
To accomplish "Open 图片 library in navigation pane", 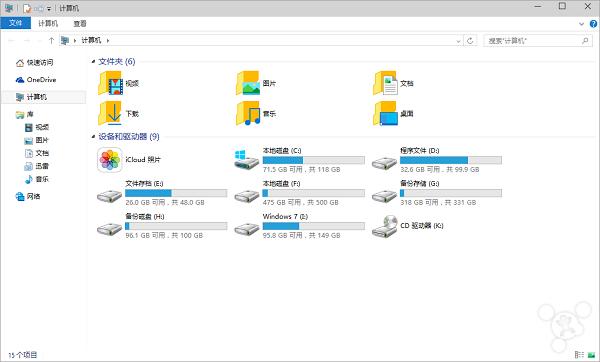I will 42,140.
